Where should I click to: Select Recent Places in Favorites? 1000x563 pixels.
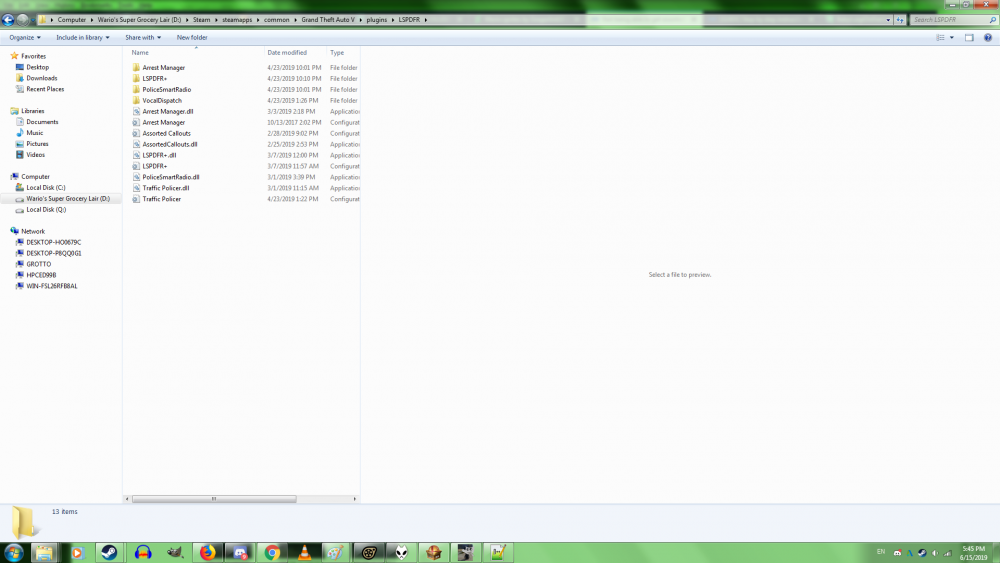45,89
